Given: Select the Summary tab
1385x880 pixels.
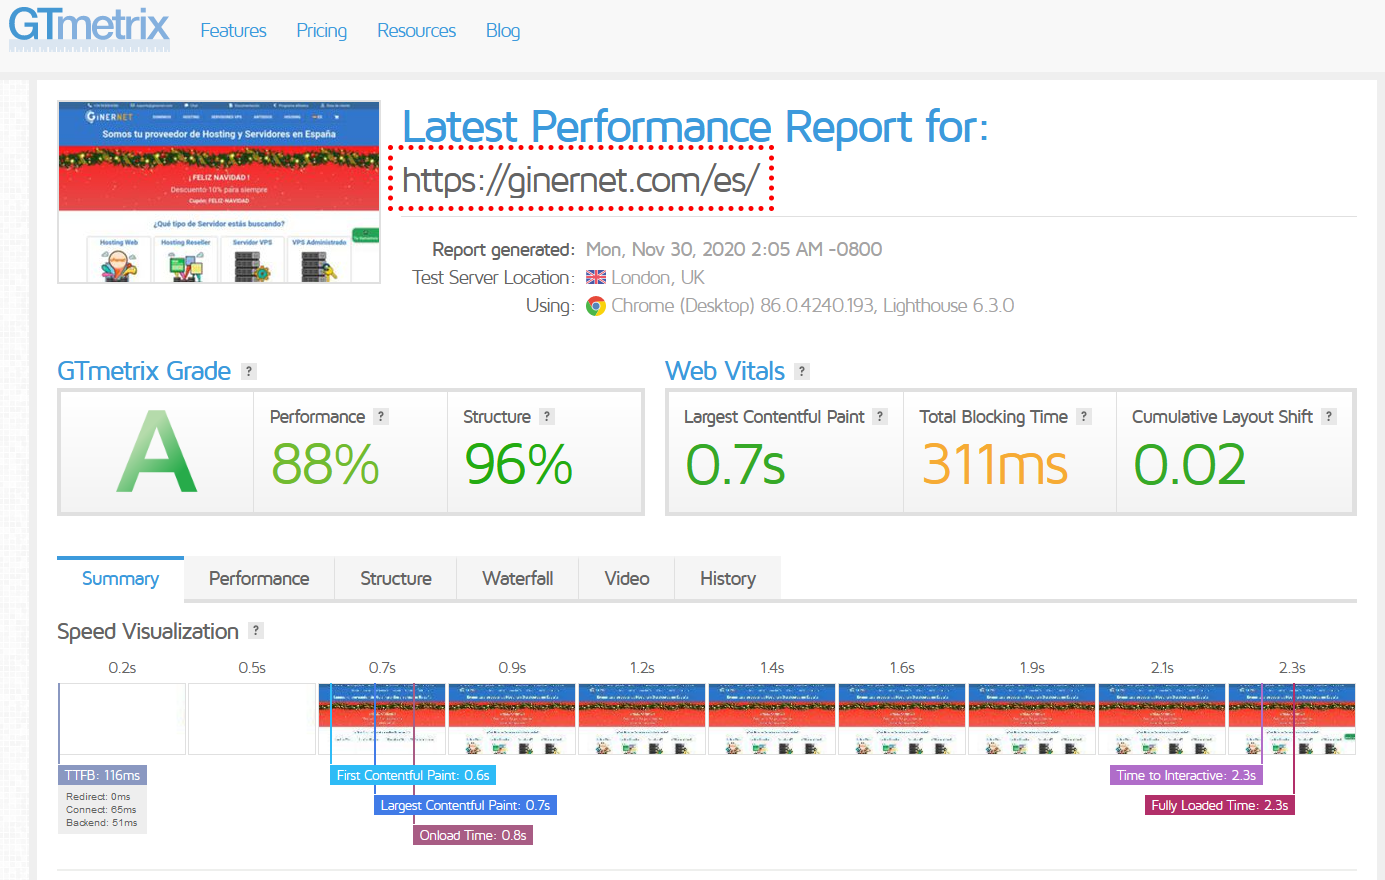Looking at the screenshot, I should [120, 578].
